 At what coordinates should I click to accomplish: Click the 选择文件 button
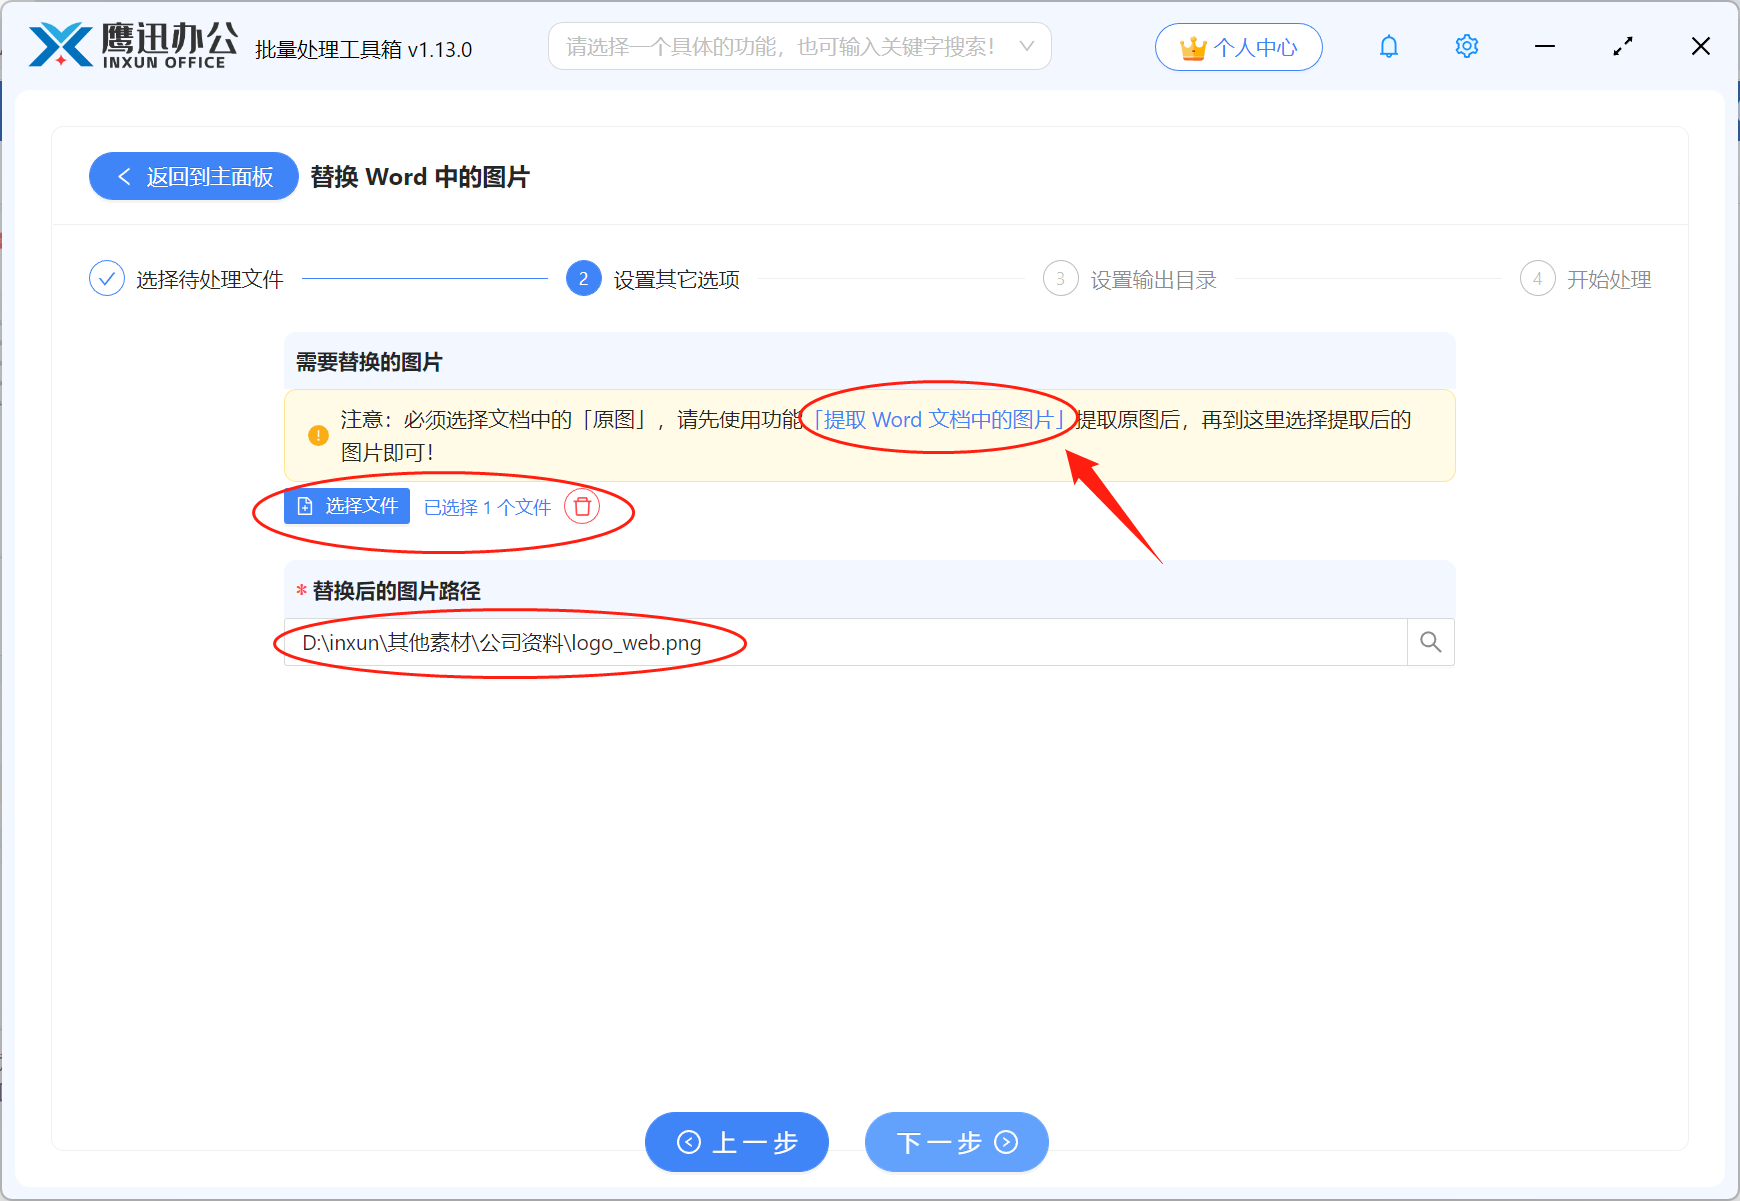pos(345,507)
